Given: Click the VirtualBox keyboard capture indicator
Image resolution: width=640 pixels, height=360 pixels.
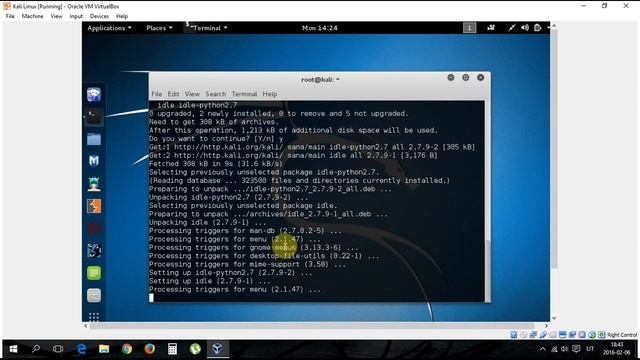Looking at the screenshot, I should (x=602, y=335).
